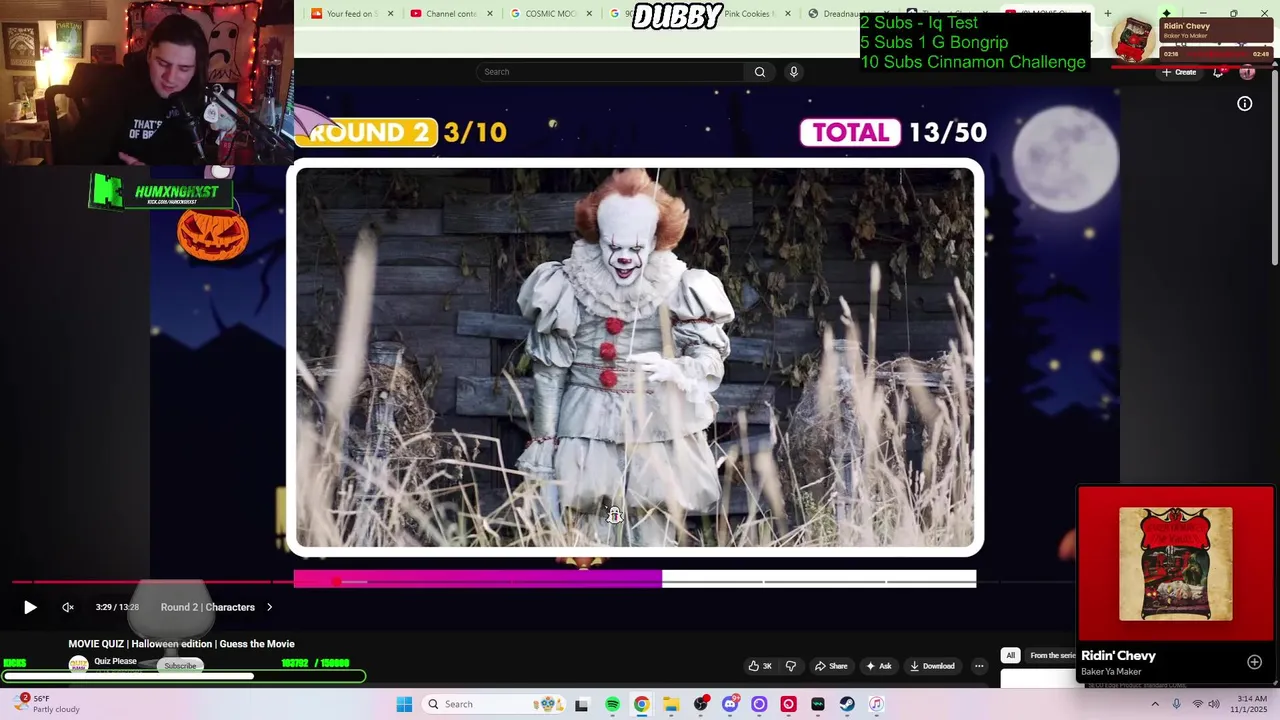The image size is (1280, 720).
Task: Play the YouTube video
Action: [x=30, y=607]
